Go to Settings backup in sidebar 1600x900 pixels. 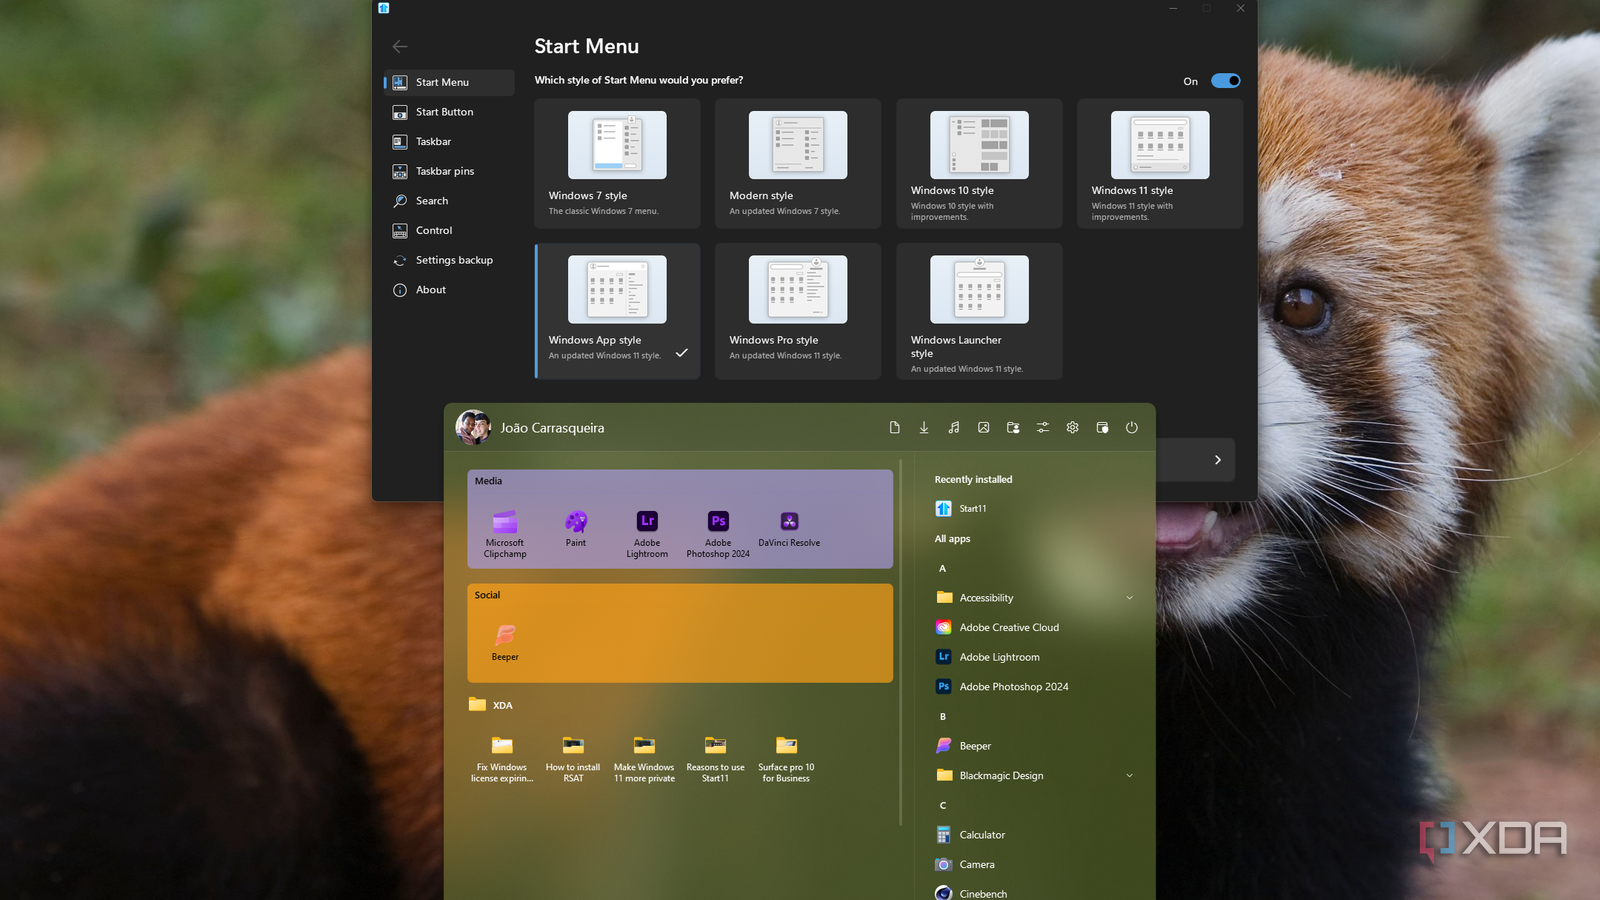[x=453, y=260]
